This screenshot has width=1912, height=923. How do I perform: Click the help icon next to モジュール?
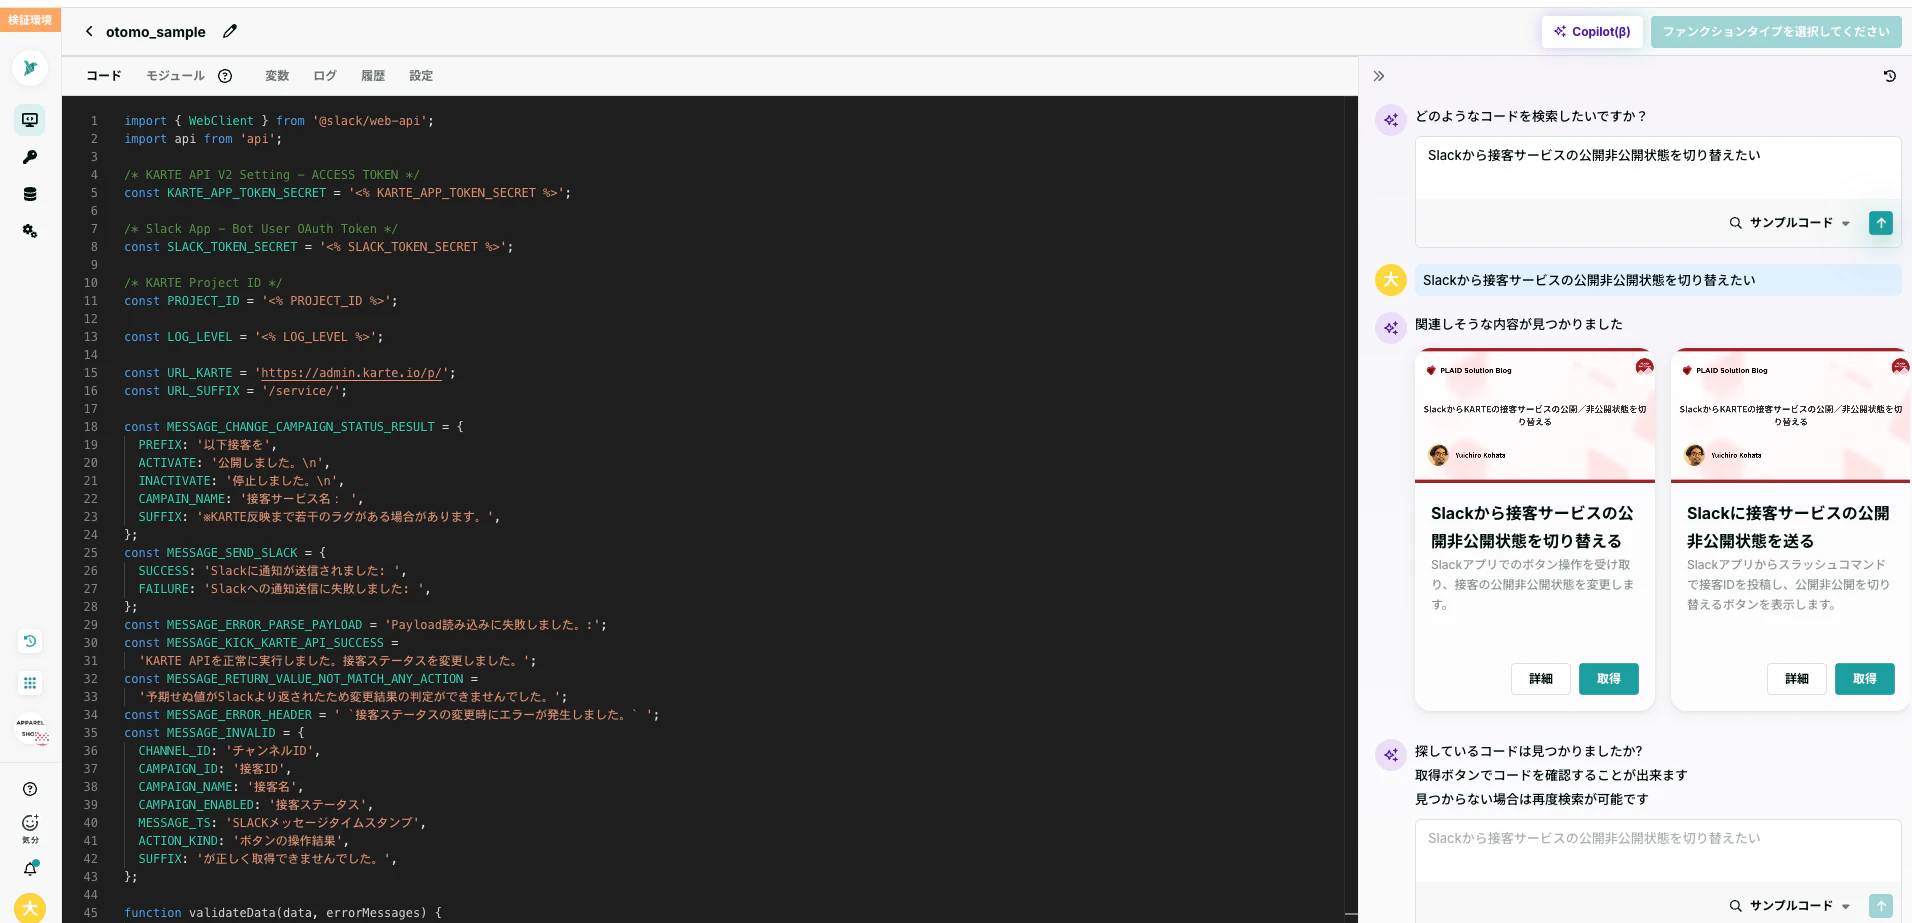coord(225,76)
